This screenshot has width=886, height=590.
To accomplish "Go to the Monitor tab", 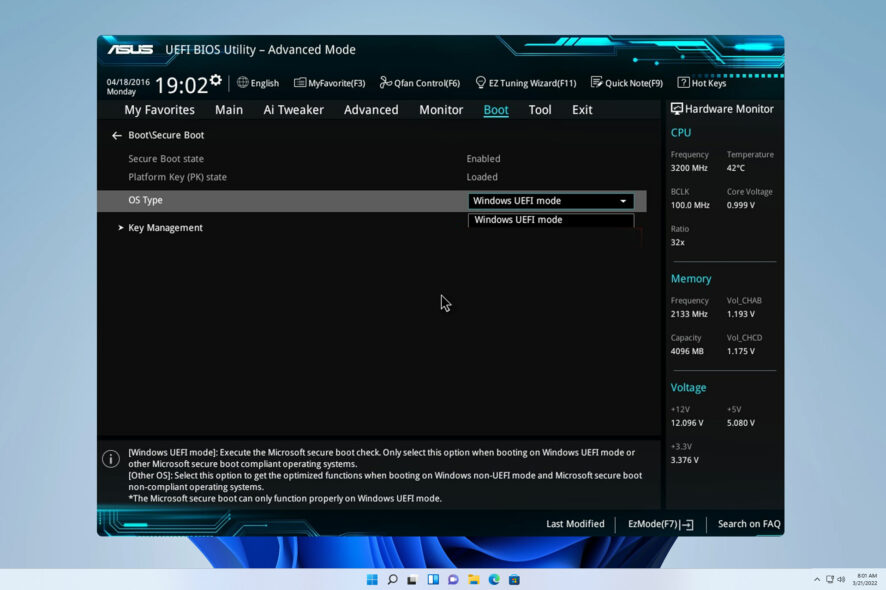I will click(x=441, y=110).
